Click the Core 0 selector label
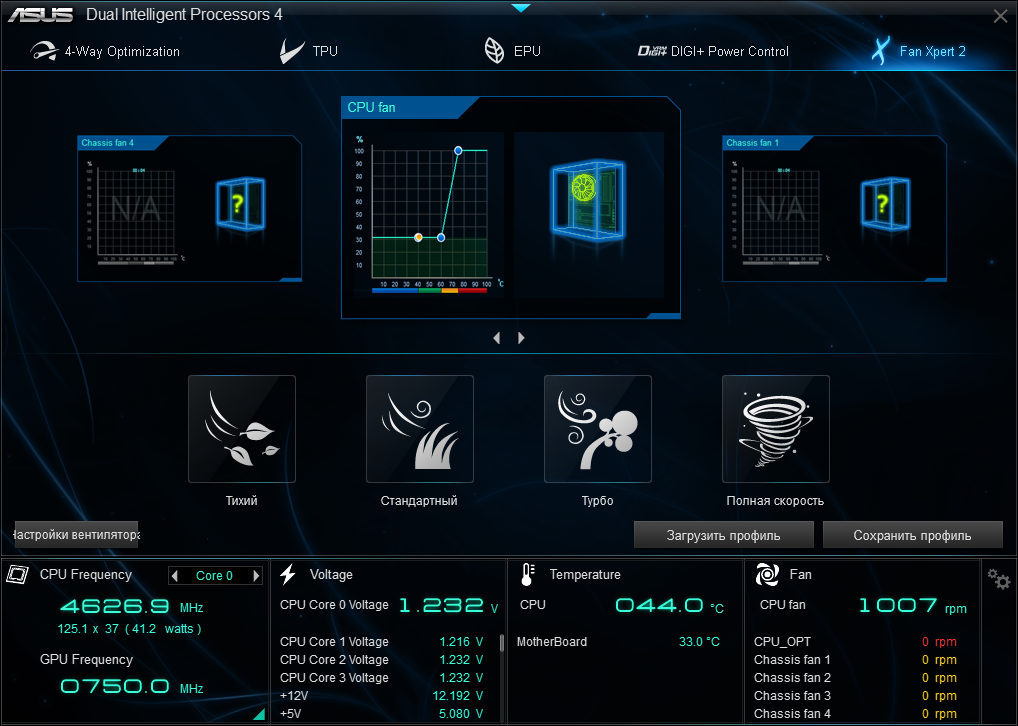This screenshot has height=726, width=1018. click(214, 575)
